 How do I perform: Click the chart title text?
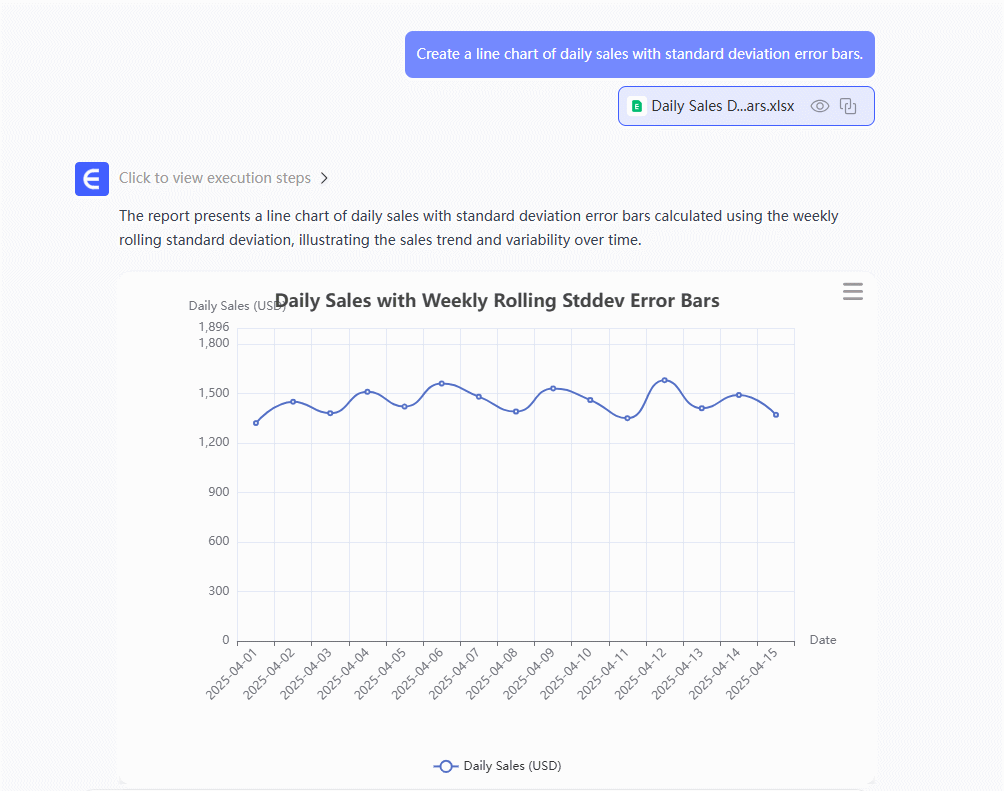497,301
